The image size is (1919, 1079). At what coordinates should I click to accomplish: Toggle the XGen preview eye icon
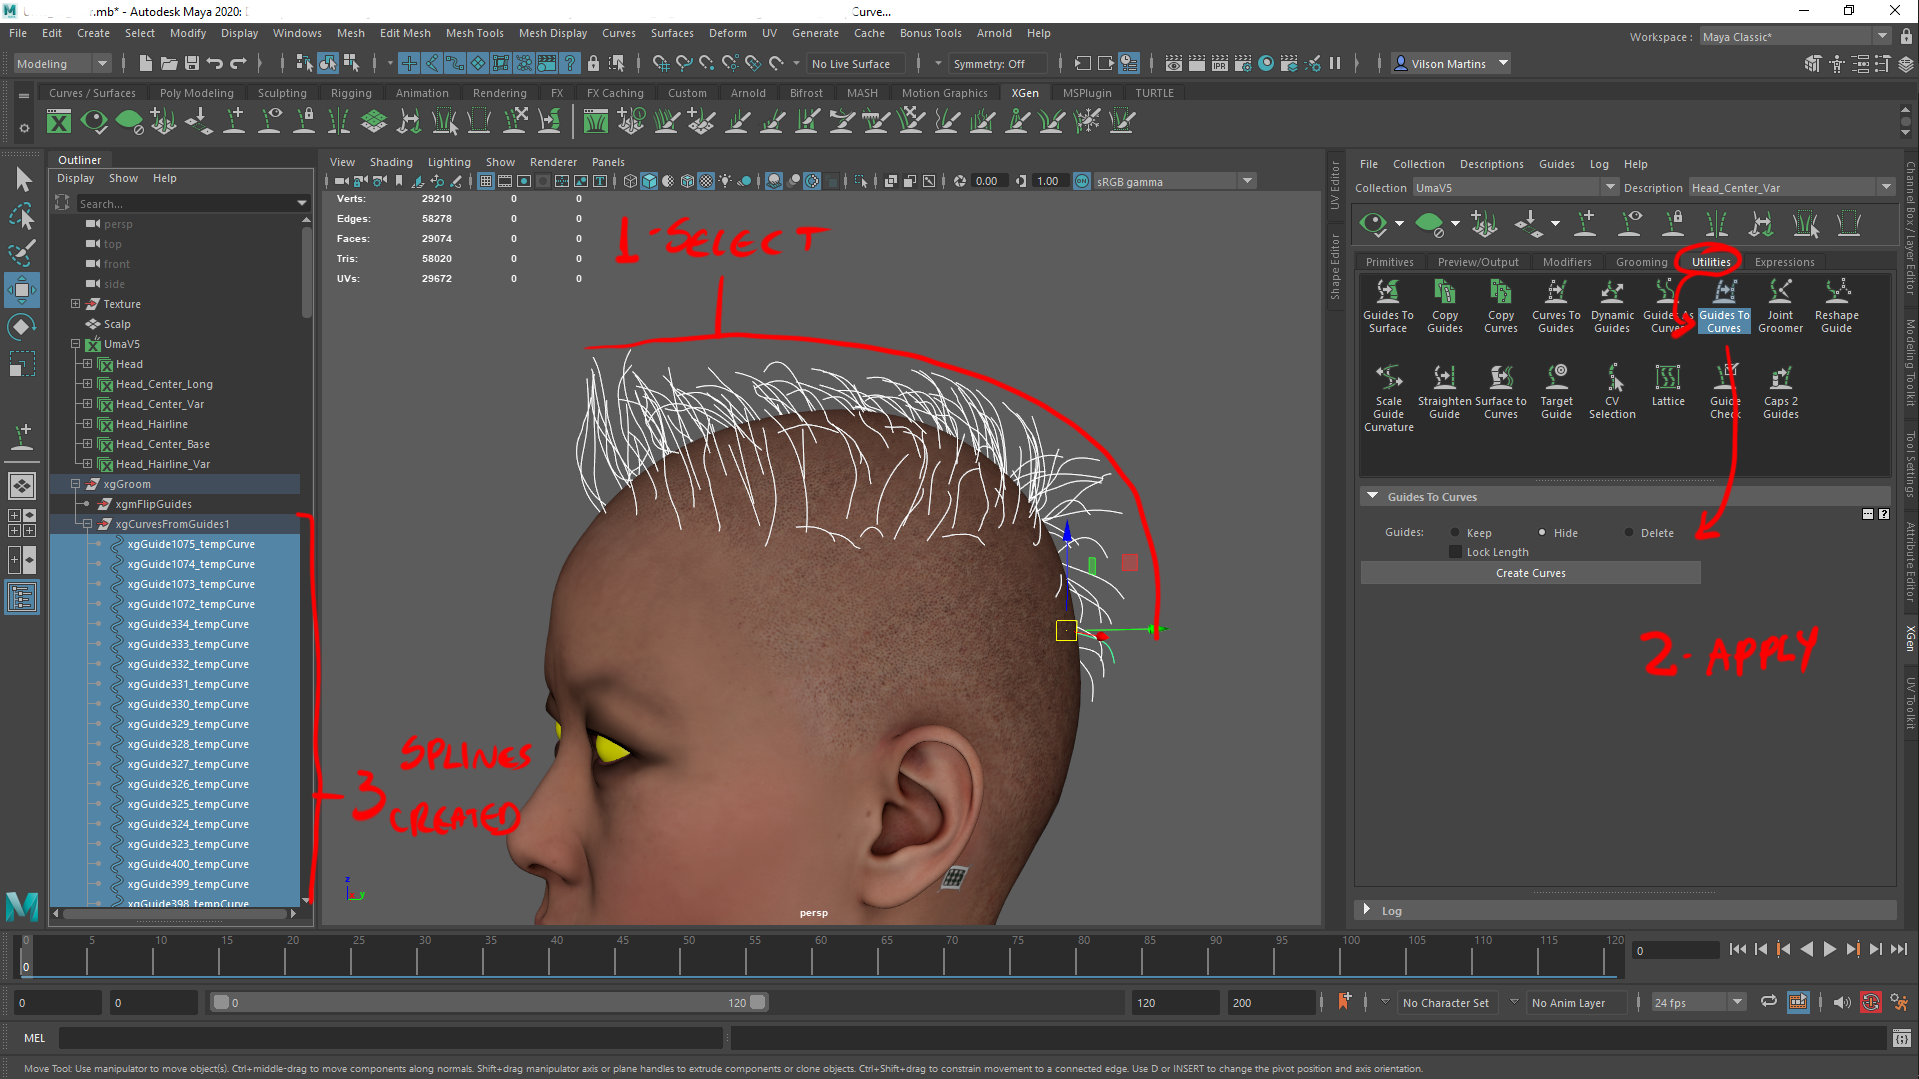pos(1373,224)
